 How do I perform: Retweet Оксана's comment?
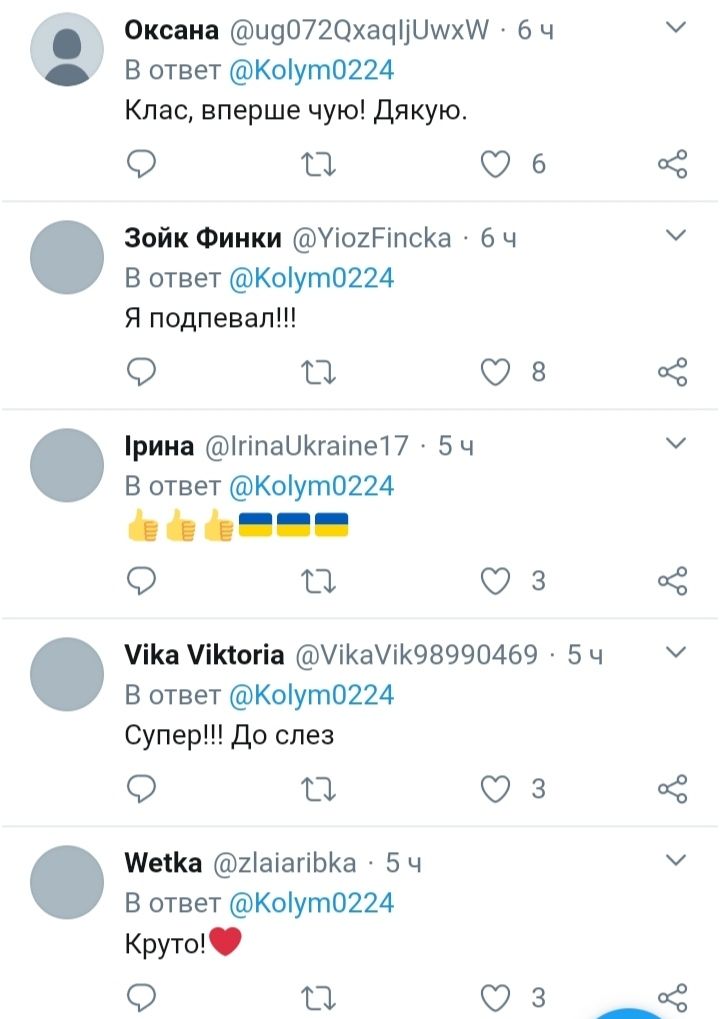[x=319, y=164]
